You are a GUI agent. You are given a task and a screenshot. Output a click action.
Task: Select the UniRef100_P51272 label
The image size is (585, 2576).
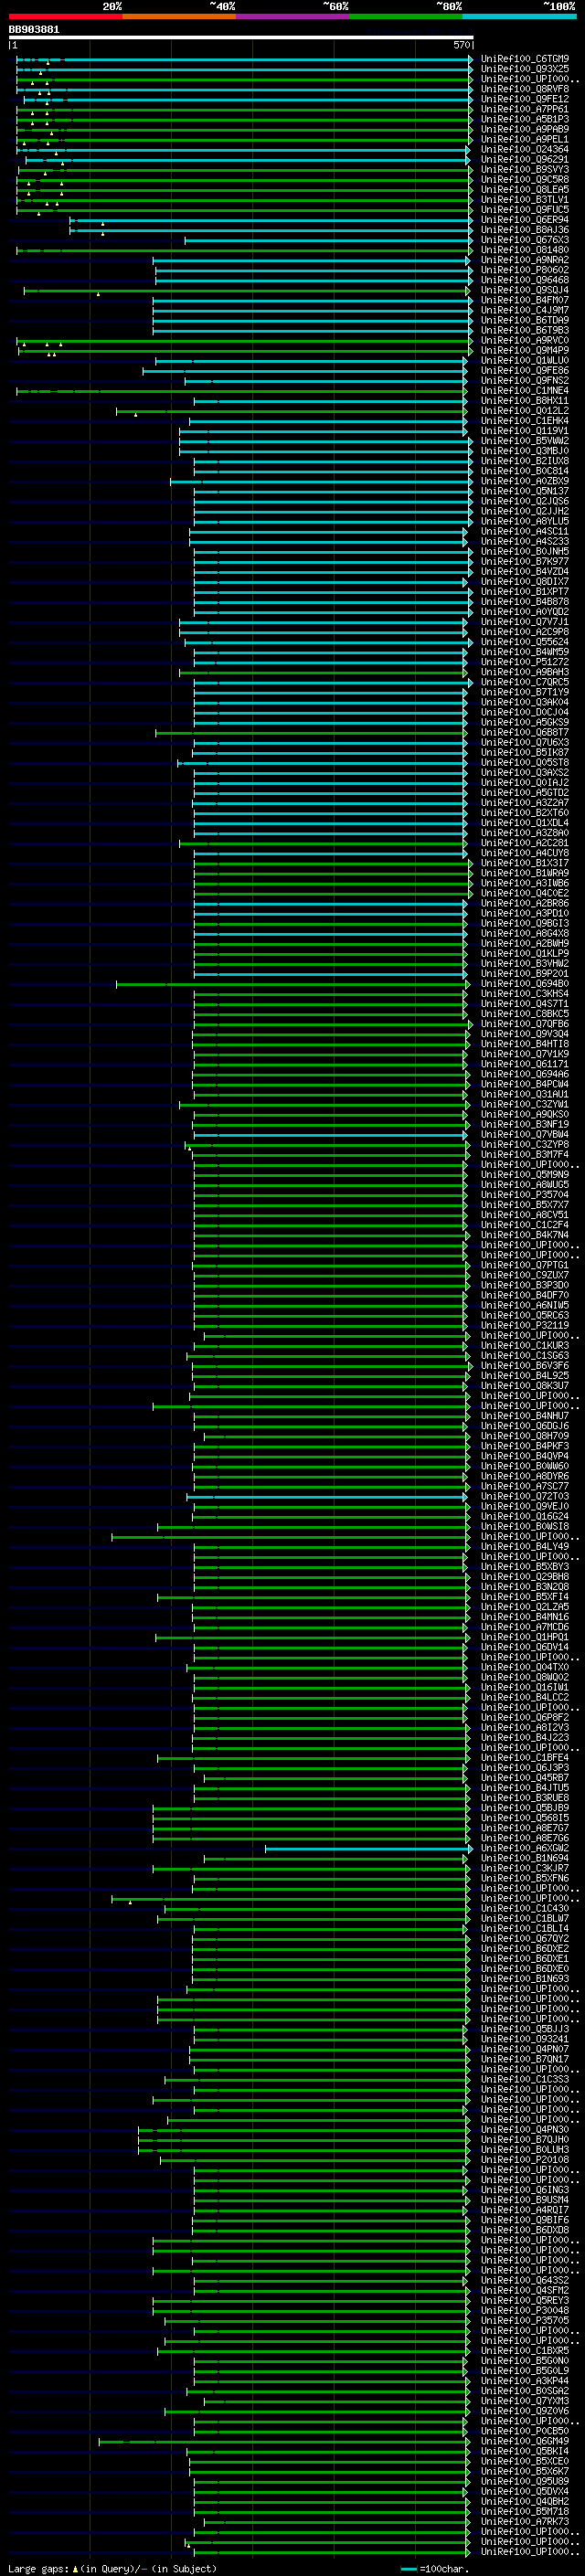pos(525,662)
